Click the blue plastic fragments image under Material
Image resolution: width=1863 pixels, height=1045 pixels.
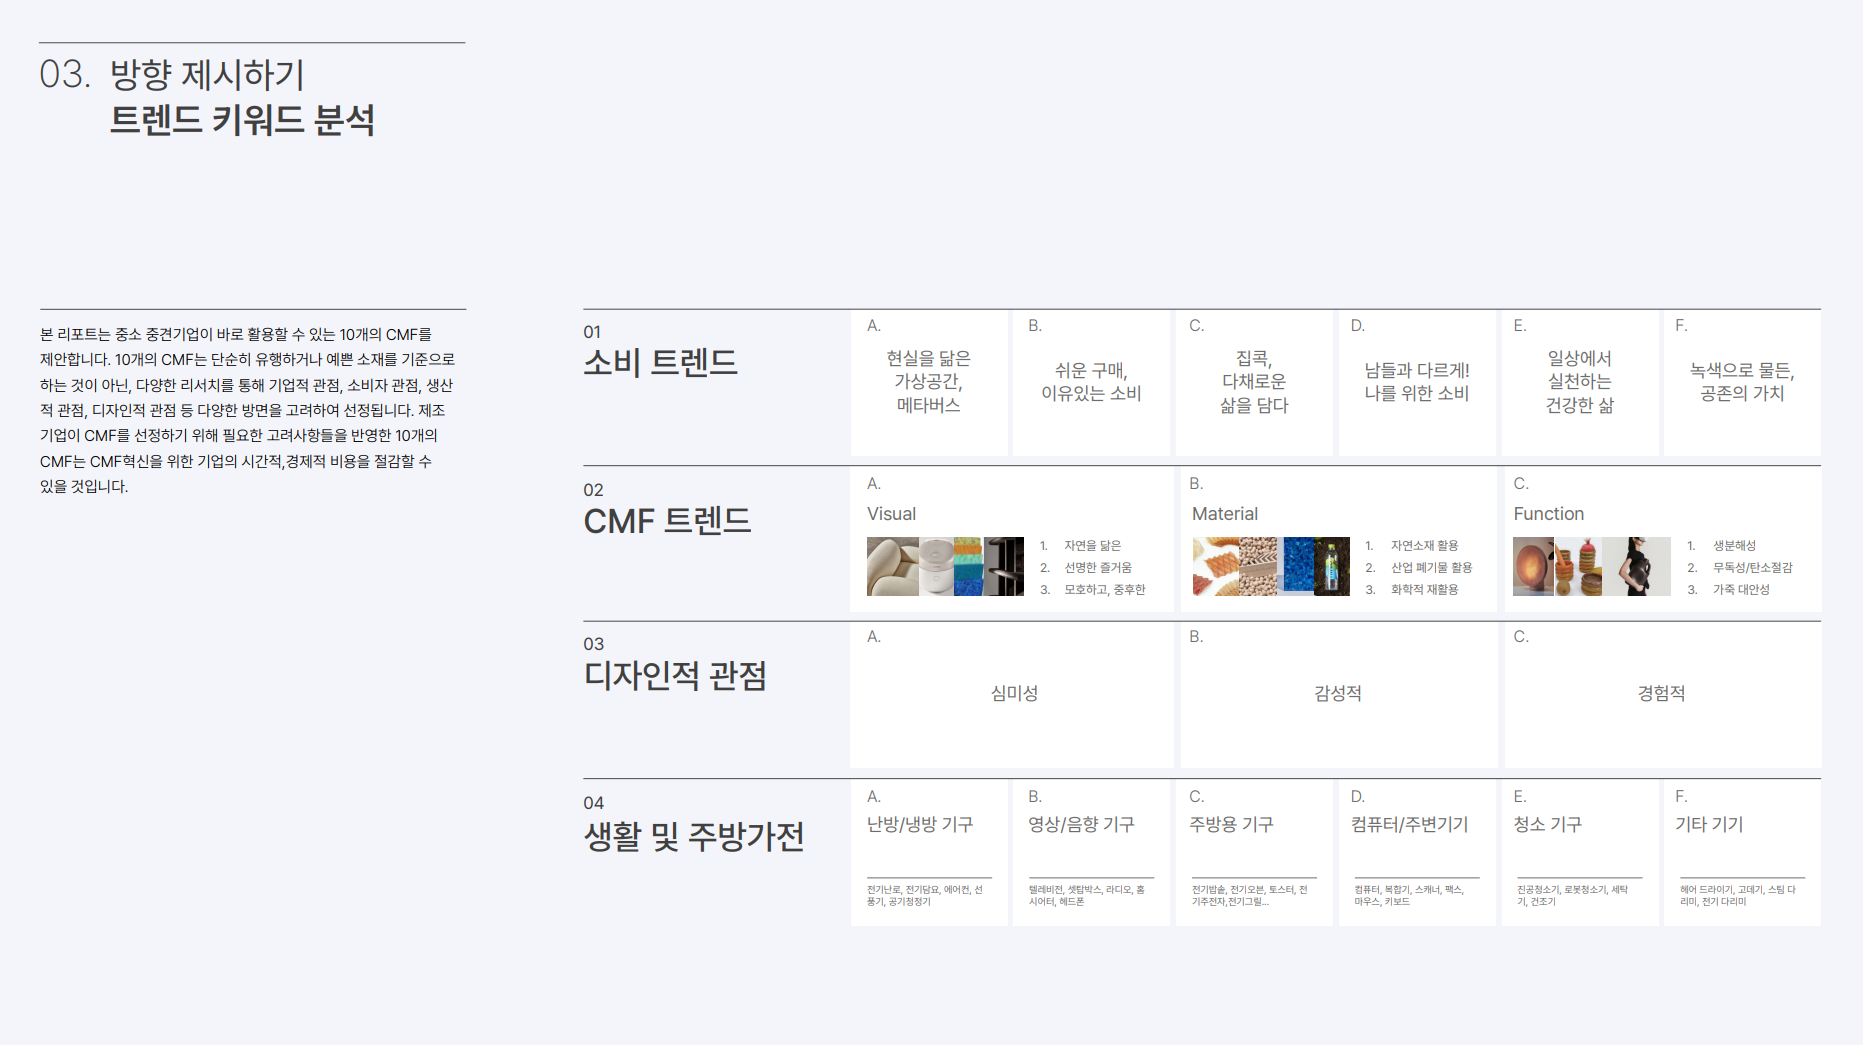click(1298, 566)
